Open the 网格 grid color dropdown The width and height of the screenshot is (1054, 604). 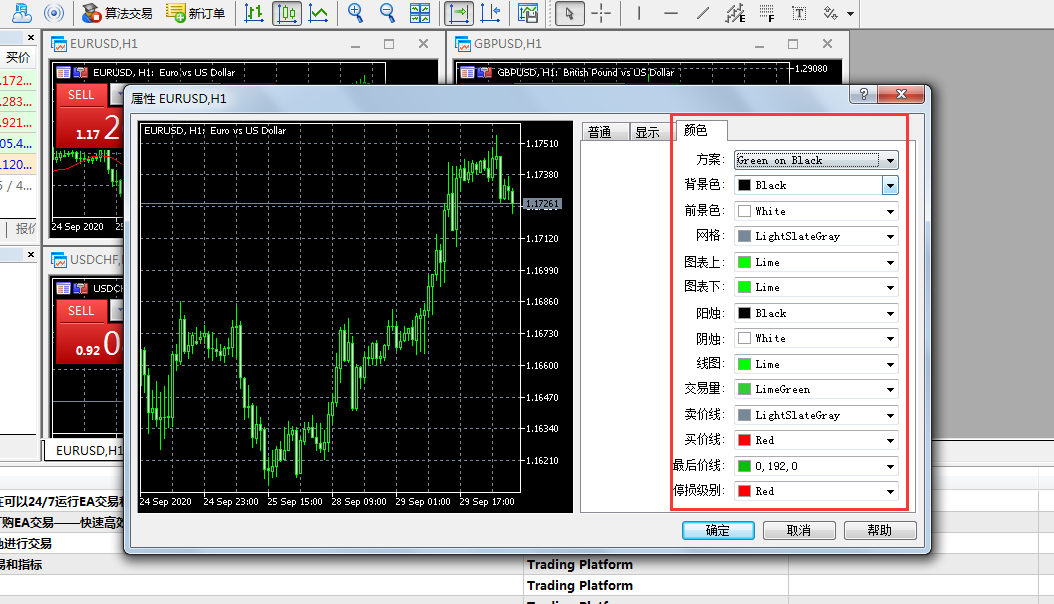[889, 237]
